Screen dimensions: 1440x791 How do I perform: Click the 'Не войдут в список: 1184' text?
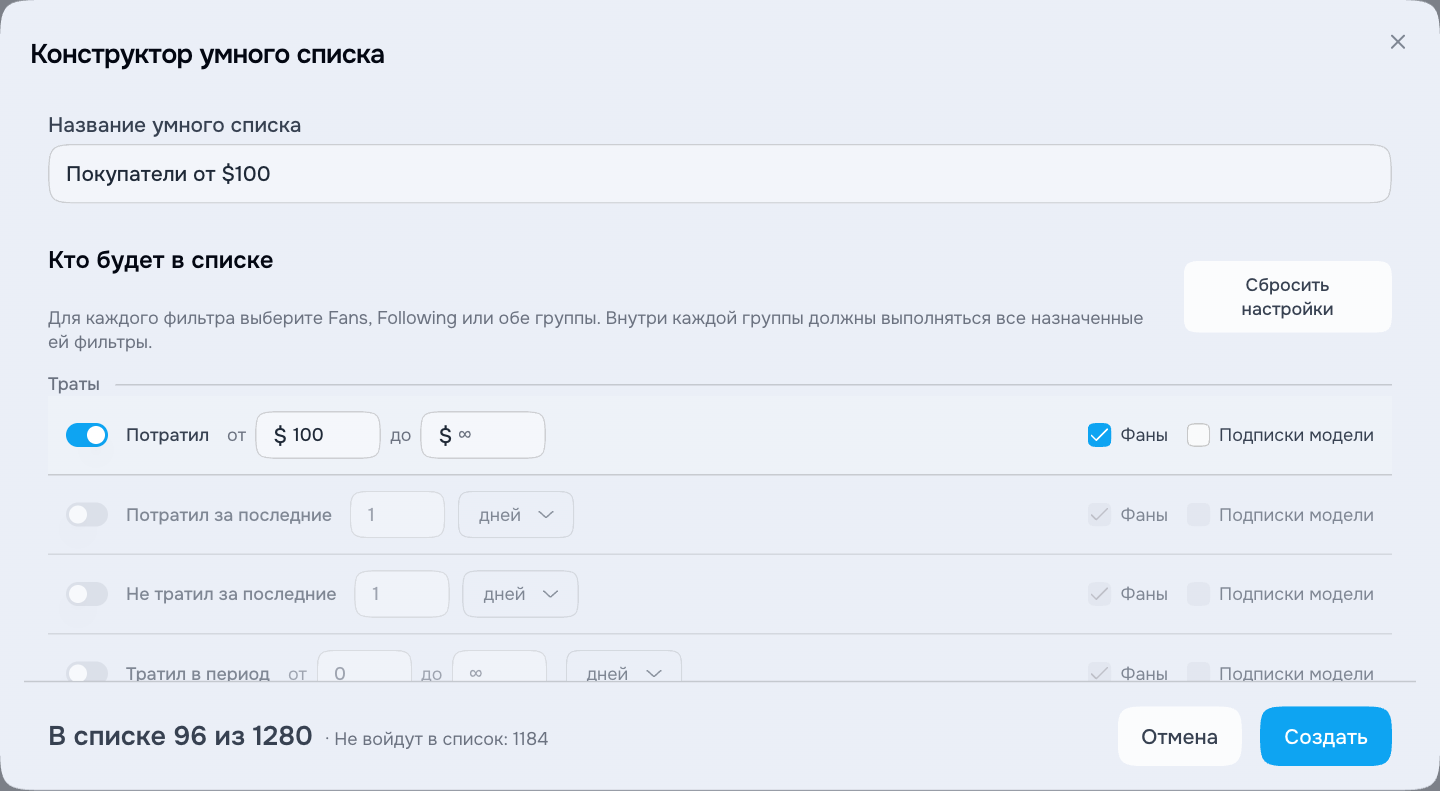tap(441, 739)
